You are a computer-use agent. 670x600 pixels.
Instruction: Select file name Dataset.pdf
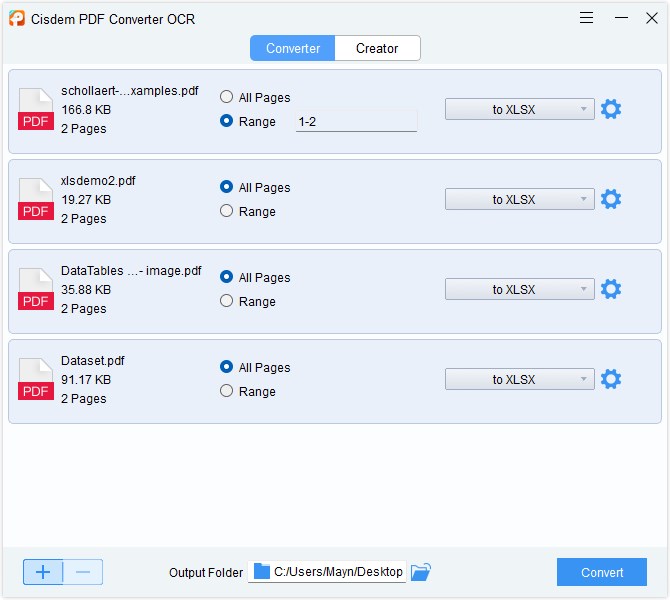(x=93, y=361)
